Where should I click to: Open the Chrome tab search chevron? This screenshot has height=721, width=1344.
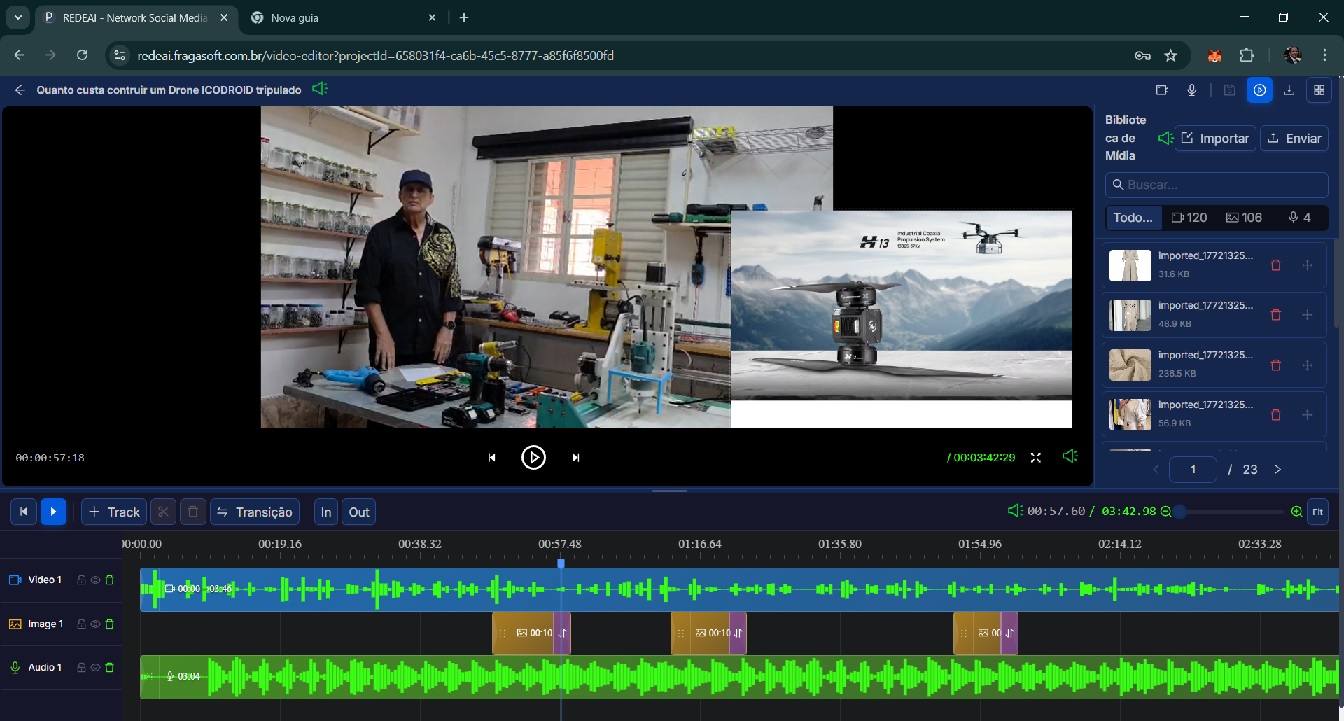[x=18, y=17]
